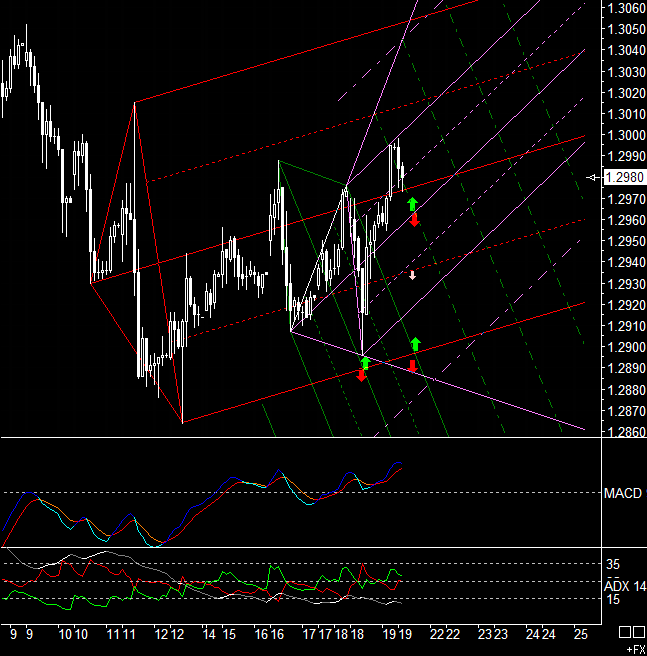Click the 1.3020 price axis label

pos(626,93)
